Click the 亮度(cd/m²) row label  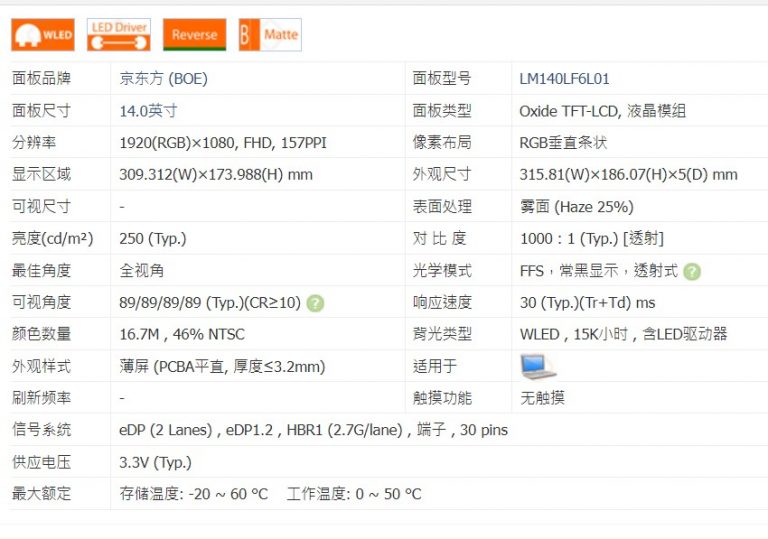click(x=52, y=239)
